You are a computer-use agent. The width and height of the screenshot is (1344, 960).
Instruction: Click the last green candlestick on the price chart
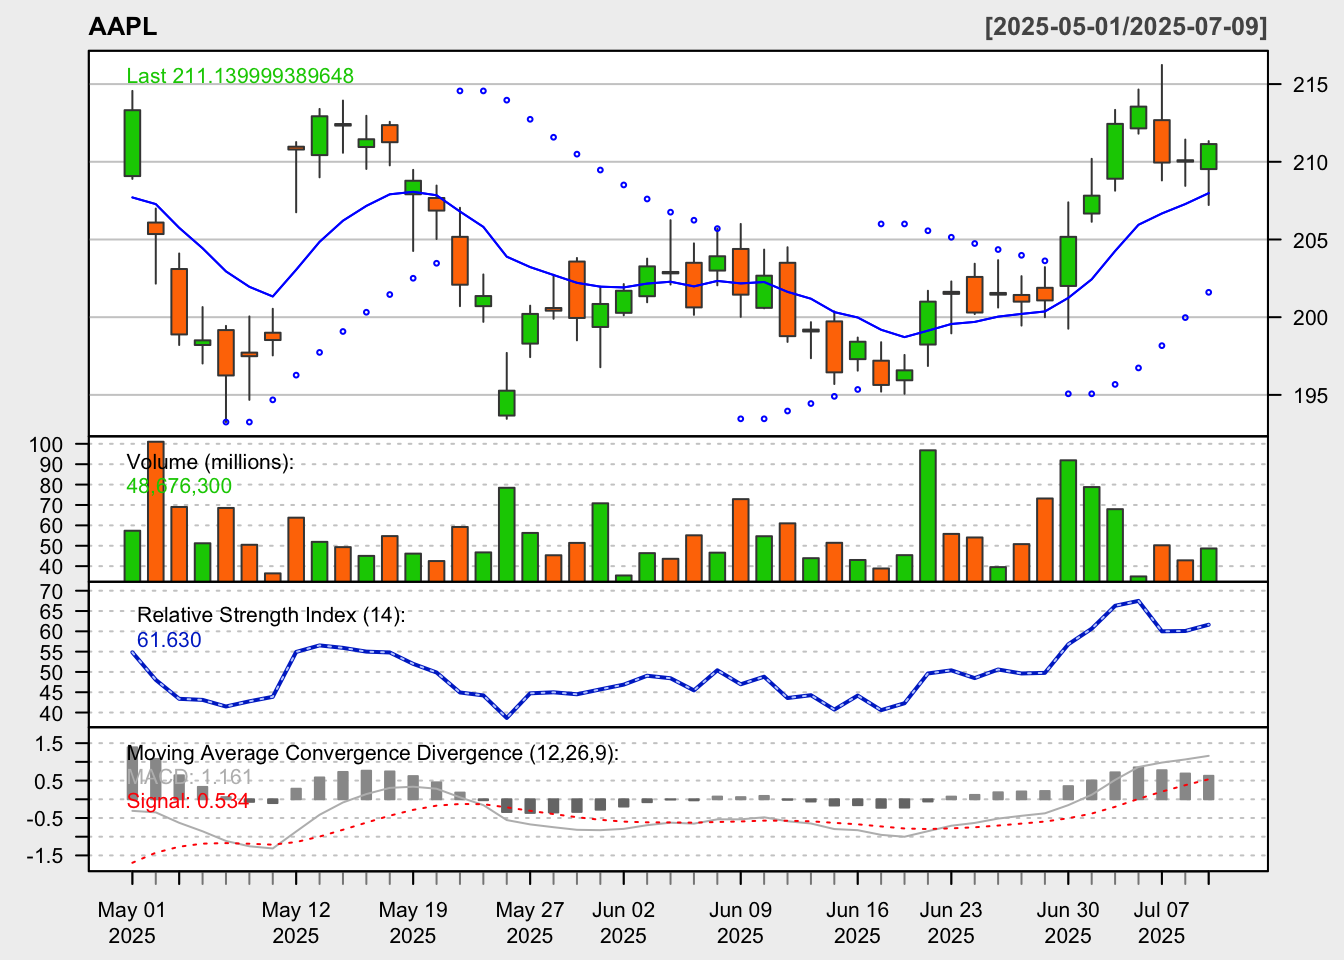click(x=1209, y=157)
